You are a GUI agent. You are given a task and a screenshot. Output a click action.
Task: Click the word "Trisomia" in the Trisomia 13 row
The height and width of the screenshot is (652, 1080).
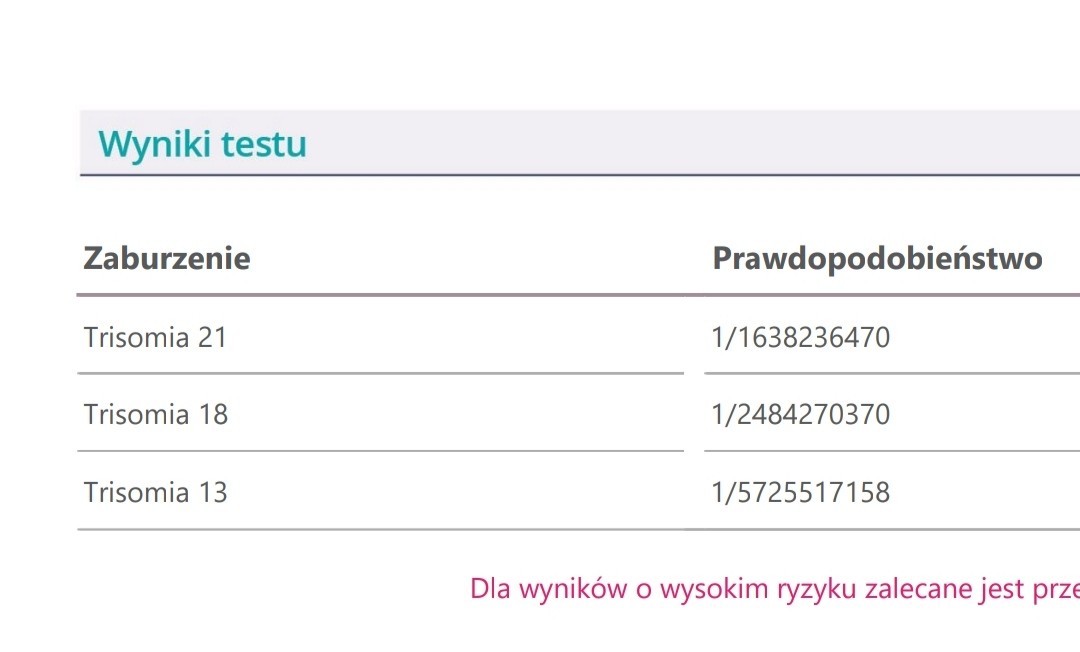[136, 493]
